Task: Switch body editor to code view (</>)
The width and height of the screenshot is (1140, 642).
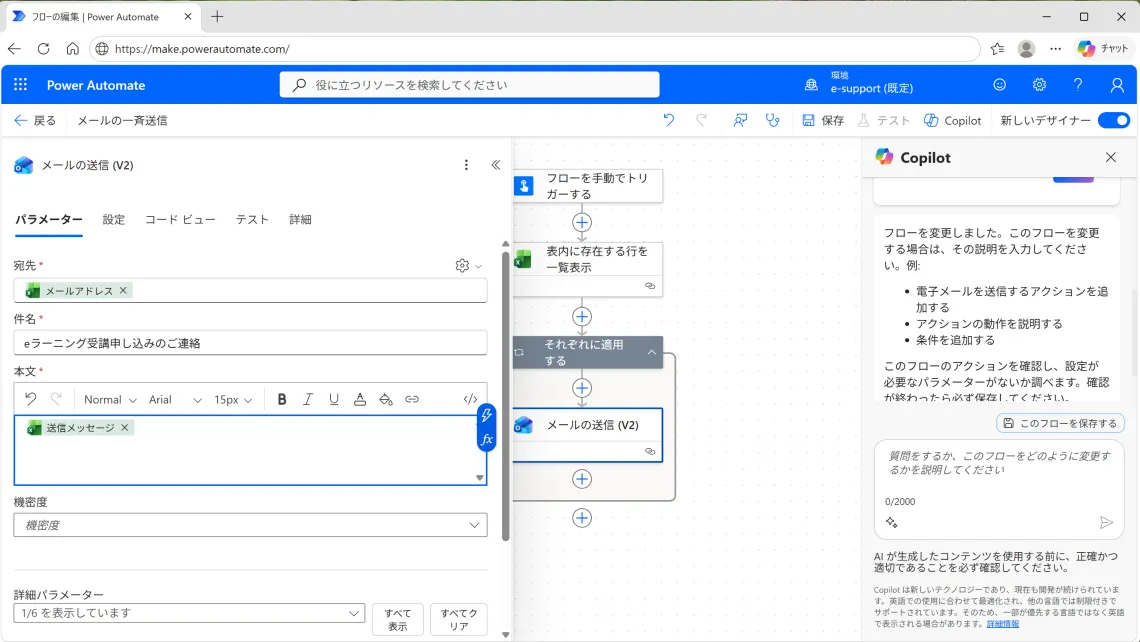Action: [x=470, y=399]
